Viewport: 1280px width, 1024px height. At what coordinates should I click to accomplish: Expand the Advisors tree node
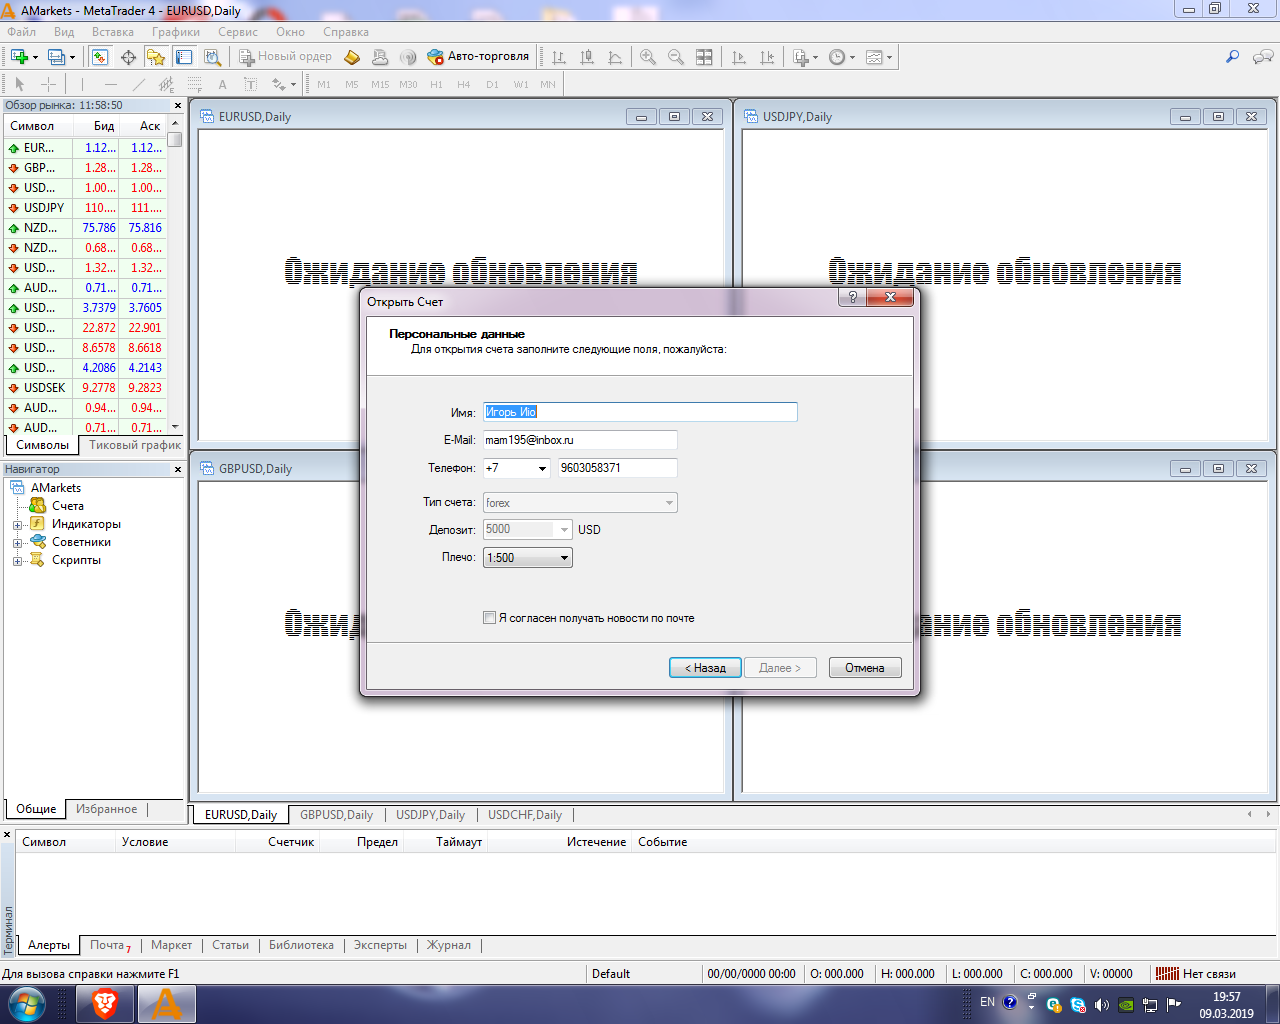click(17, 543)
